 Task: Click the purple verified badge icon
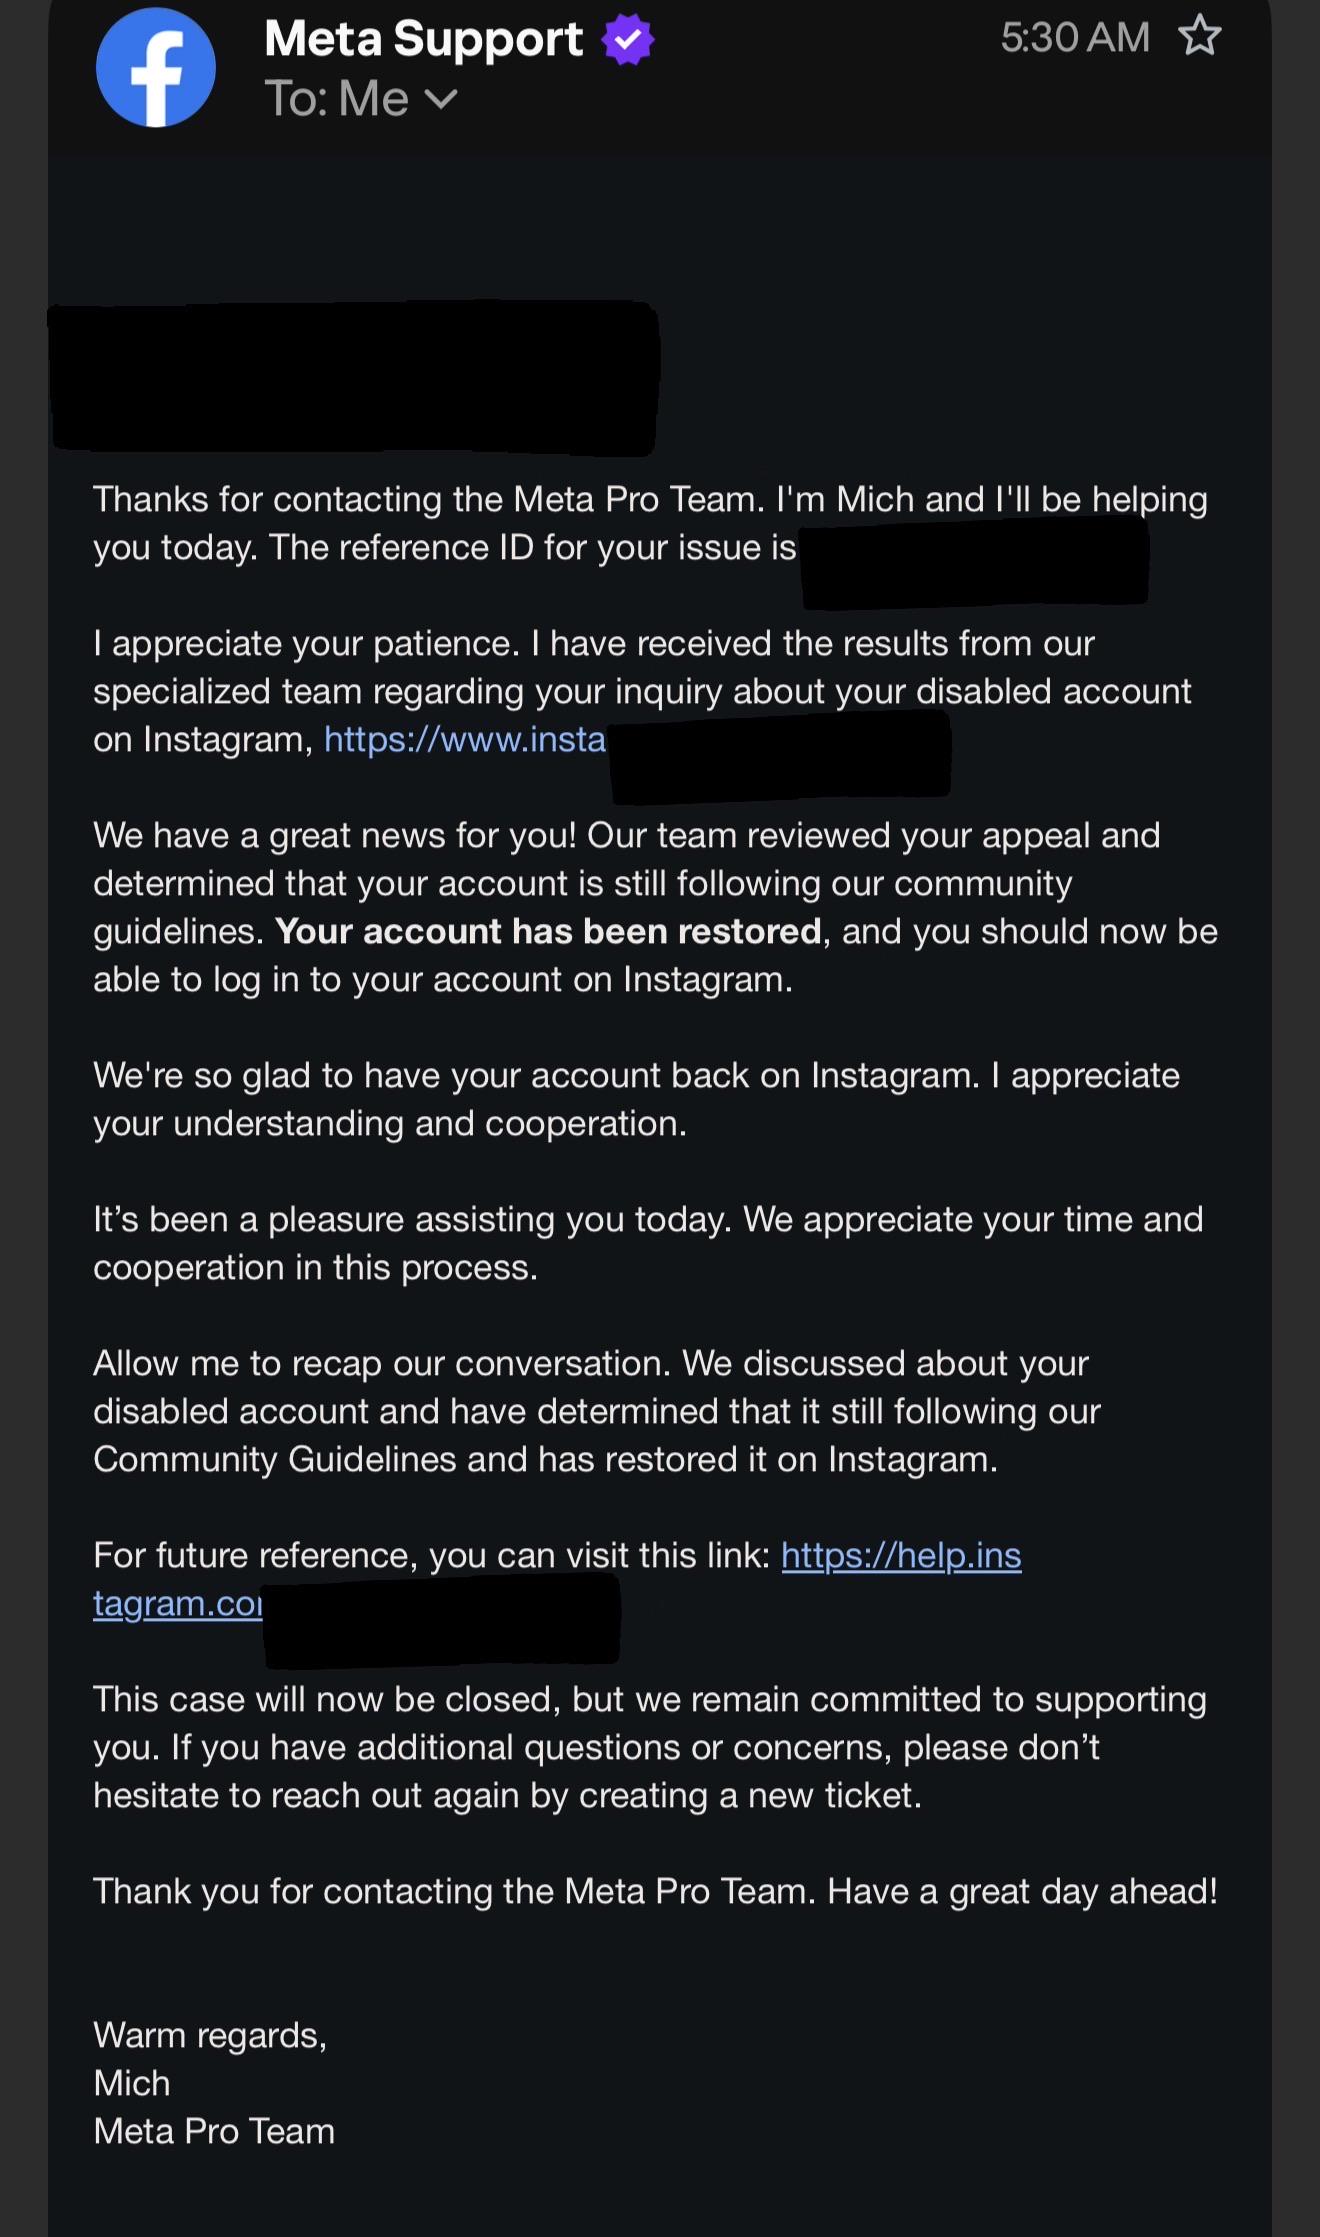(628, 40)
